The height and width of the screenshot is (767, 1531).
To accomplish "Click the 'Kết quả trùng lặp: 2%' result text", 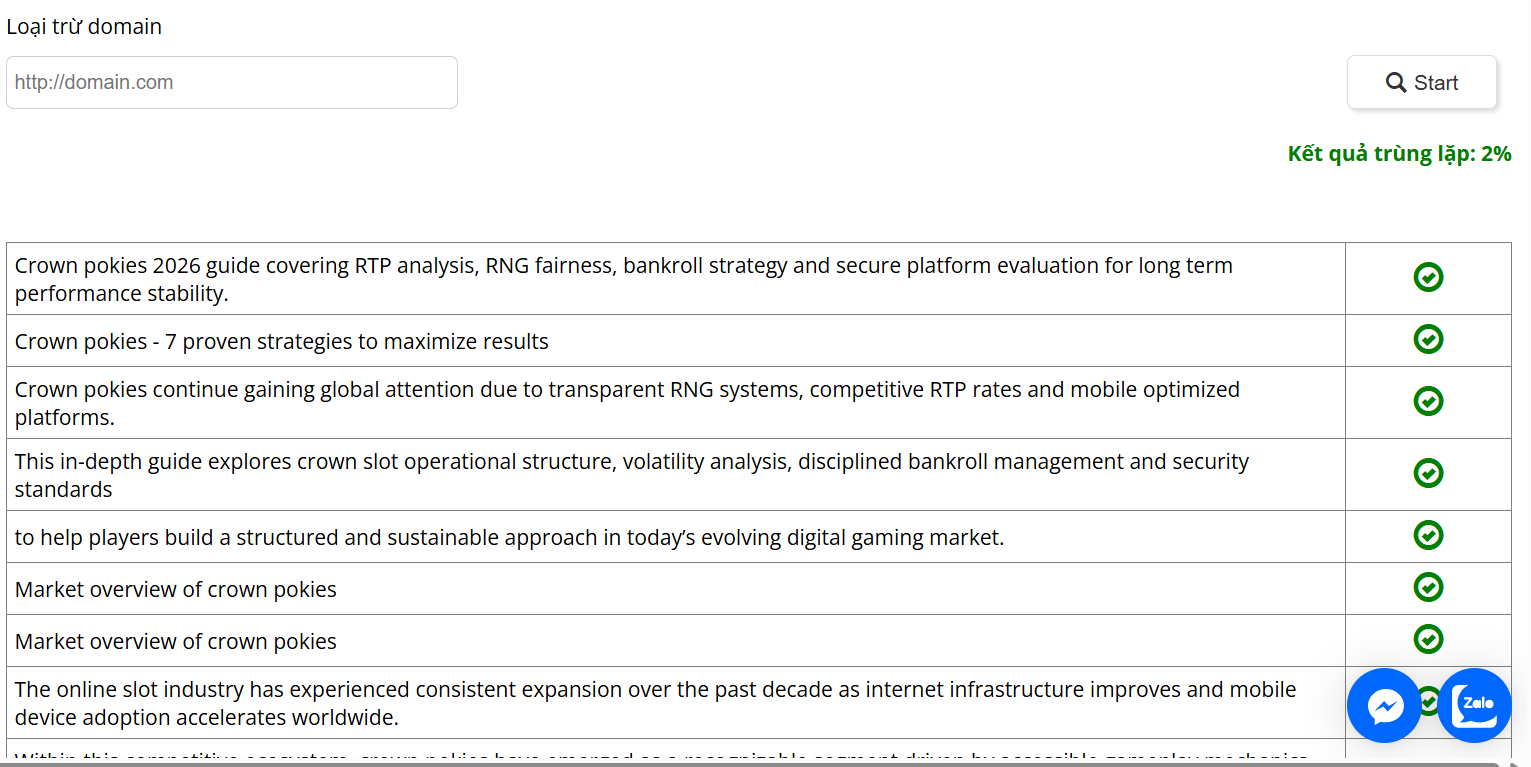I will click(1399, 154).
